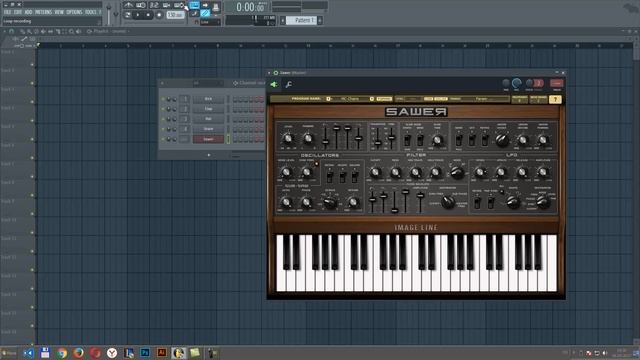This screenshot has height=360, width=640.
Task: Click the add pattern plus button
Action: [x=320, y=20]
